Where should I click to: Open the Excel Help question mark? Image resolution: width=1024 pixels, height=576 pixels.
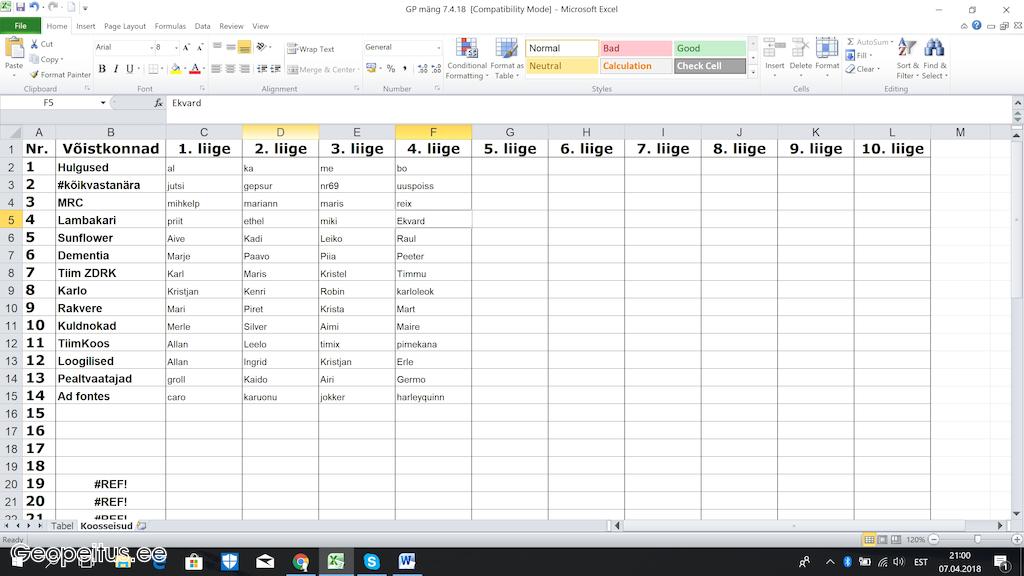pyautogui.click(x=976, y=25)
